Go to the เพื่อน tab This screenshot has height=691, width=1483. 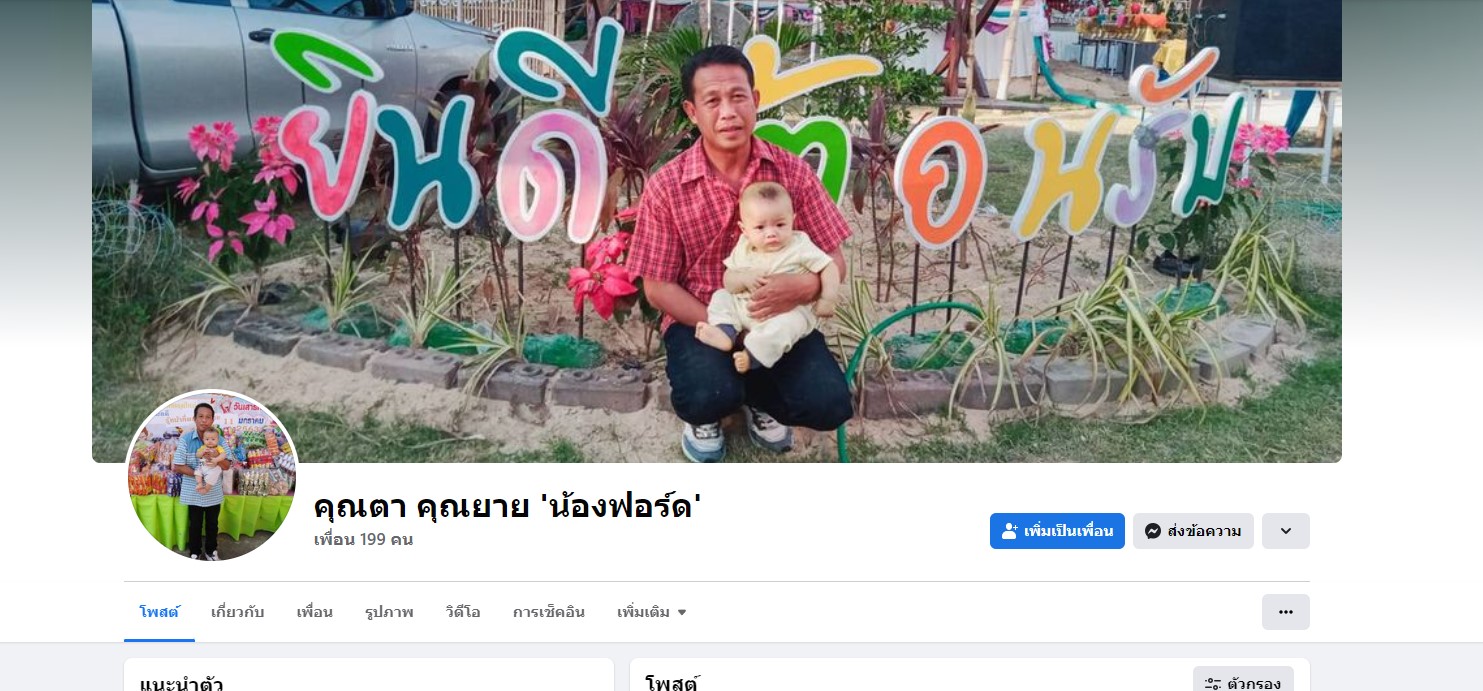tap(315, 612)
